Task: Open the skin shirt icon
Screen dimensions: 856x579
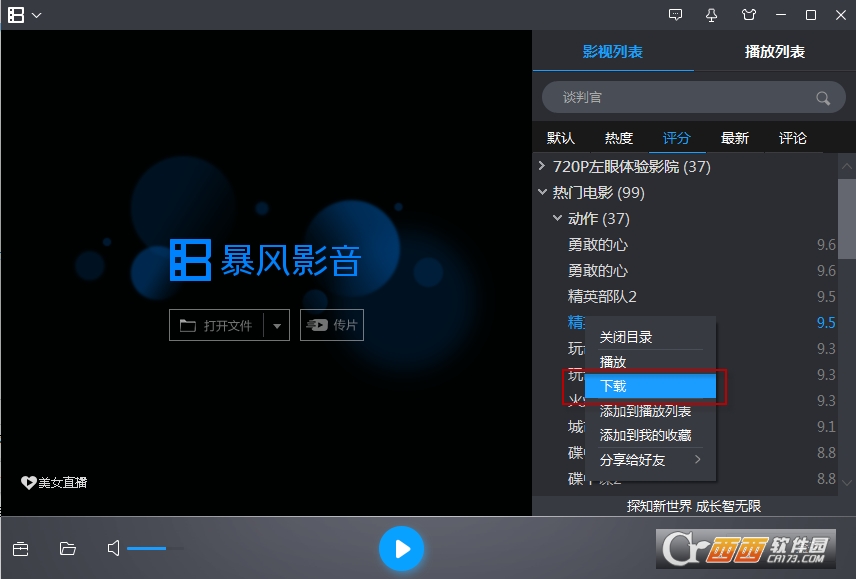Action: pos(749,15)
